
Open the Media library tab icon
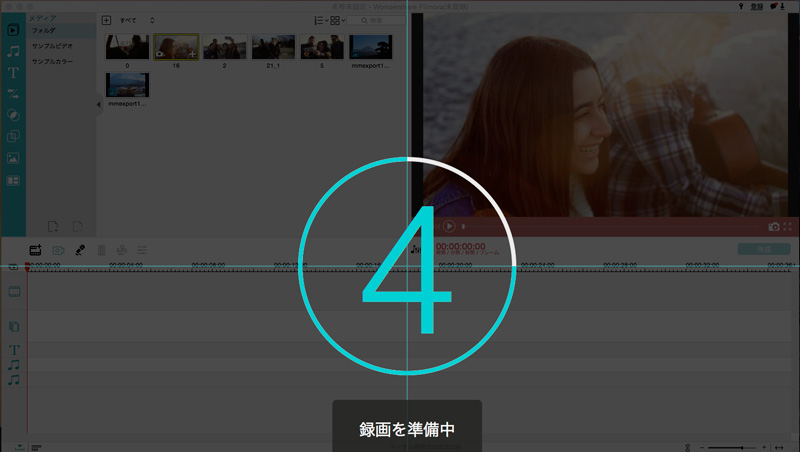[13, 30]
